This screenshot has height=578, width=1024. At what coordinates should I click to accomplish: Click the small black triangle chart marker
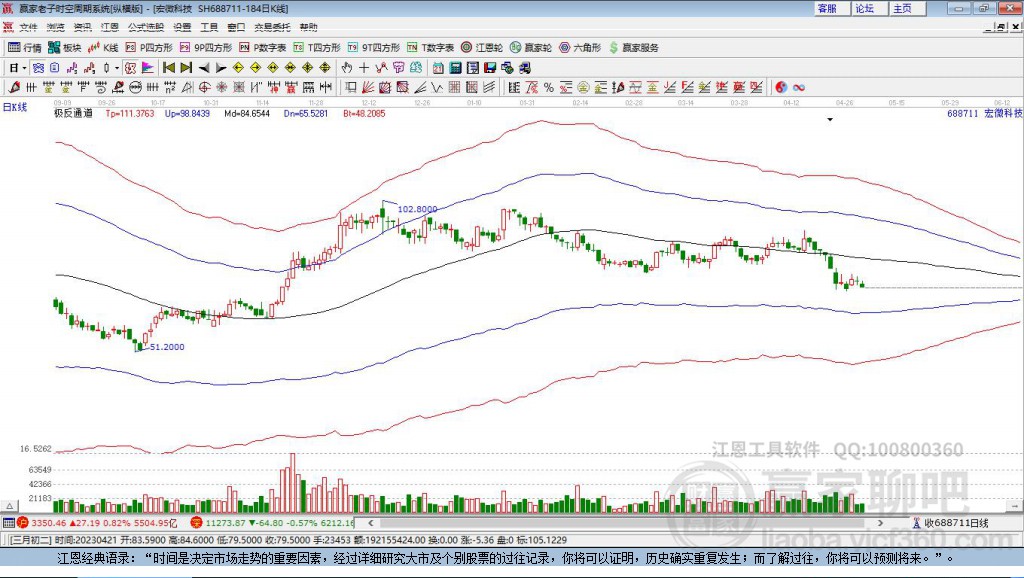(x=830, y=120)
